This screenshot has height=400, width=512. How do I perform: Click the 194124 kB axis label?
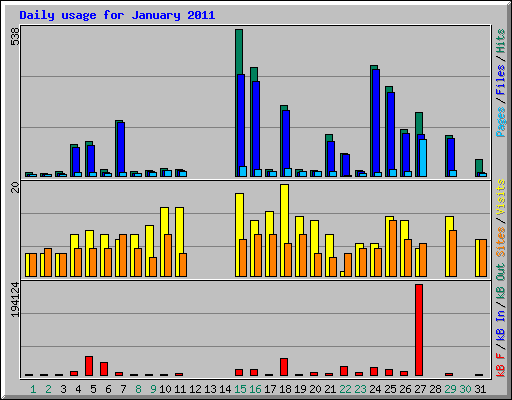(15, 300)
